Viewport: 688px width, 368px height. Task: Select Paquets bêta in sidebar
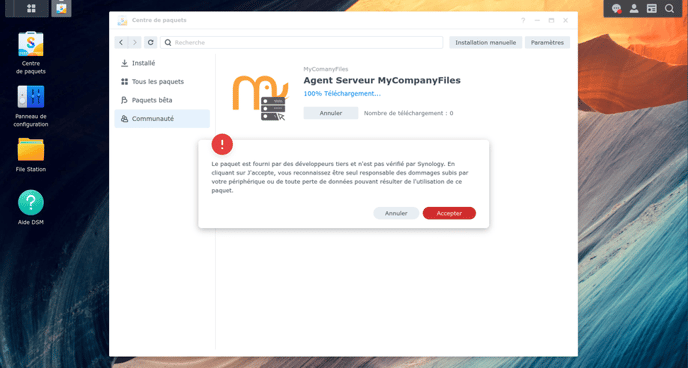(162, 100)
